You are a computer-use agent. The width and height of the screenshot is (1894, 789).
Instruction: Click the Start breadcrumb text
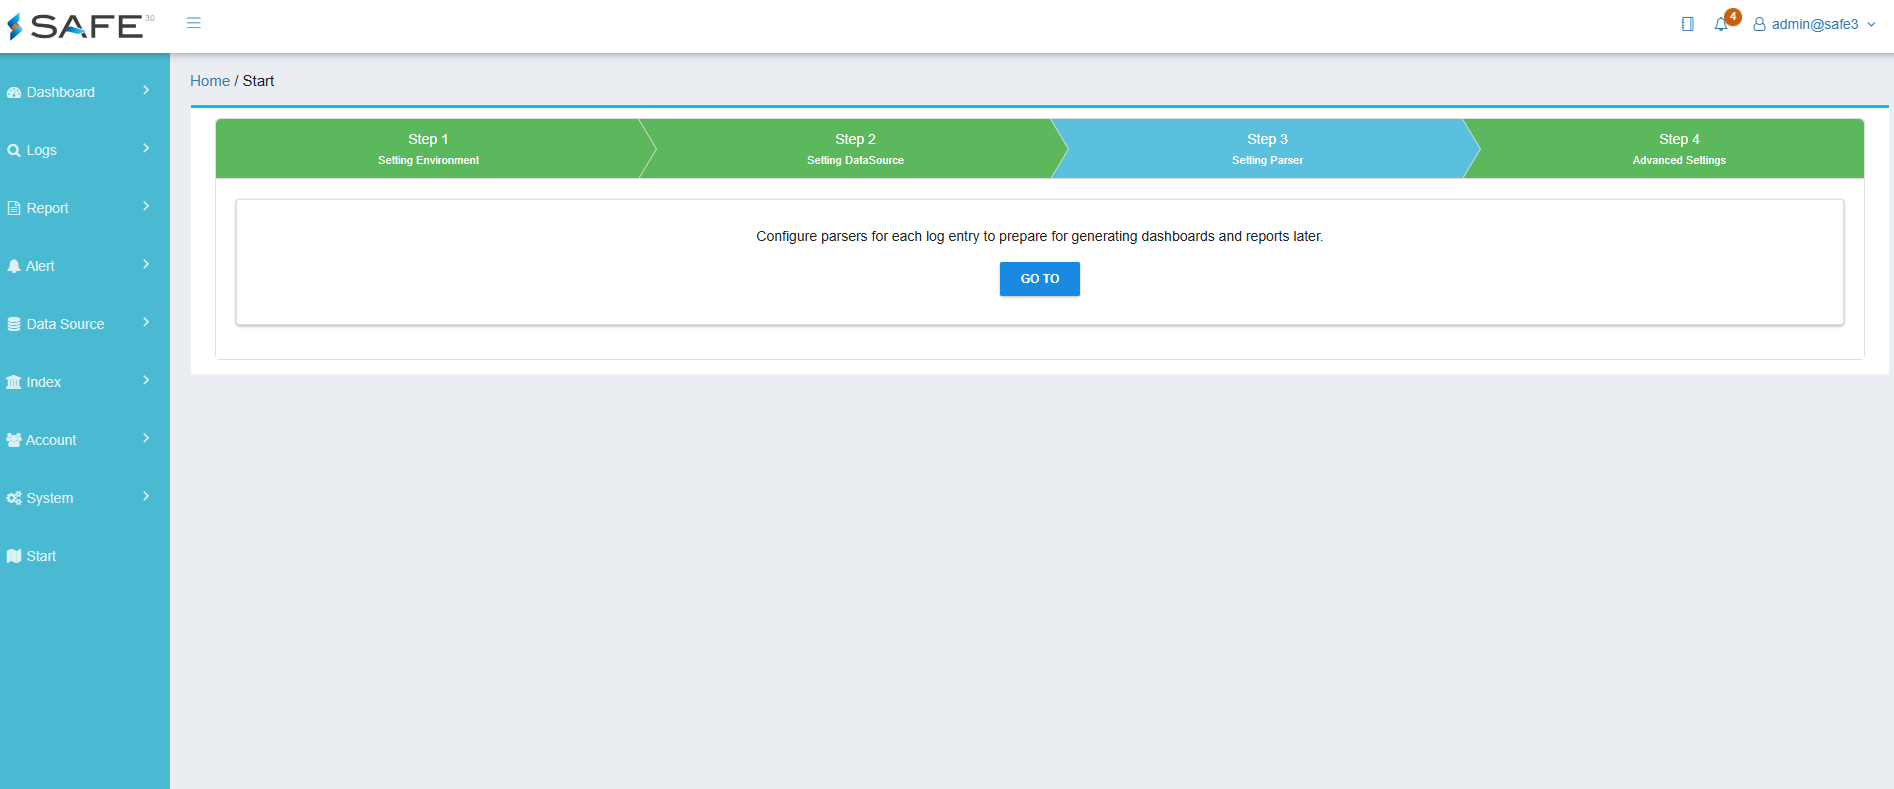point(258,81)
